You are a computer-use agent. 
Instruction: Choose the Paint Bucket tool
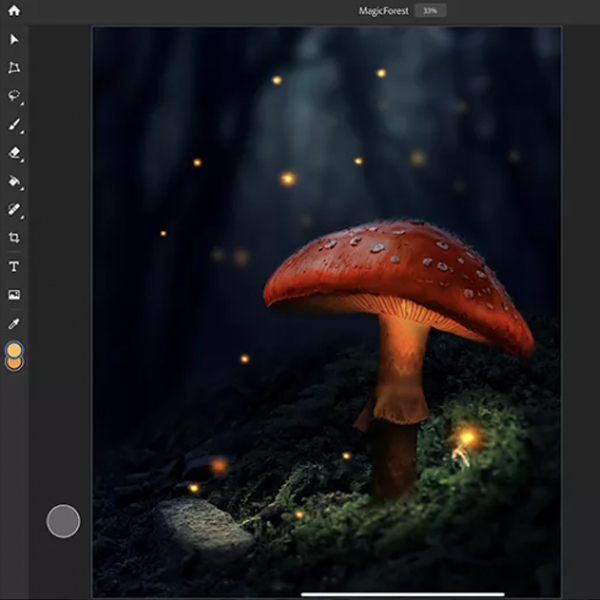(14, 182)
